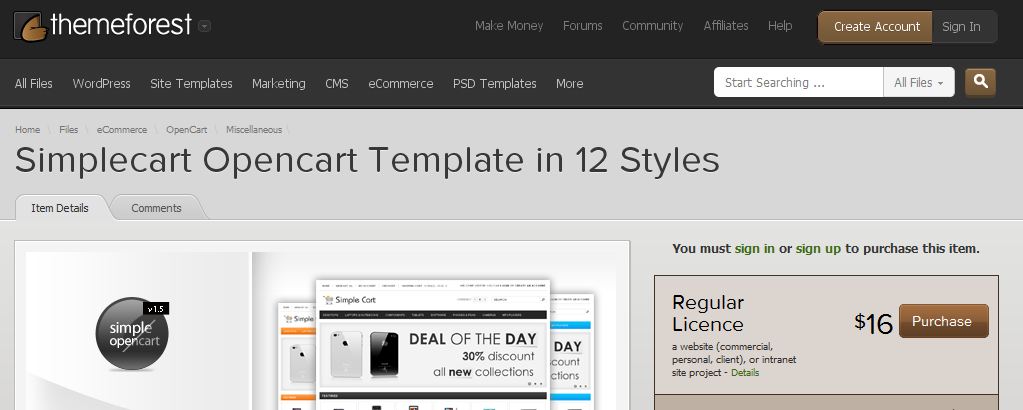Open the Make Money link
This screenshot has height=410, width=1023.
click(509, 26)
